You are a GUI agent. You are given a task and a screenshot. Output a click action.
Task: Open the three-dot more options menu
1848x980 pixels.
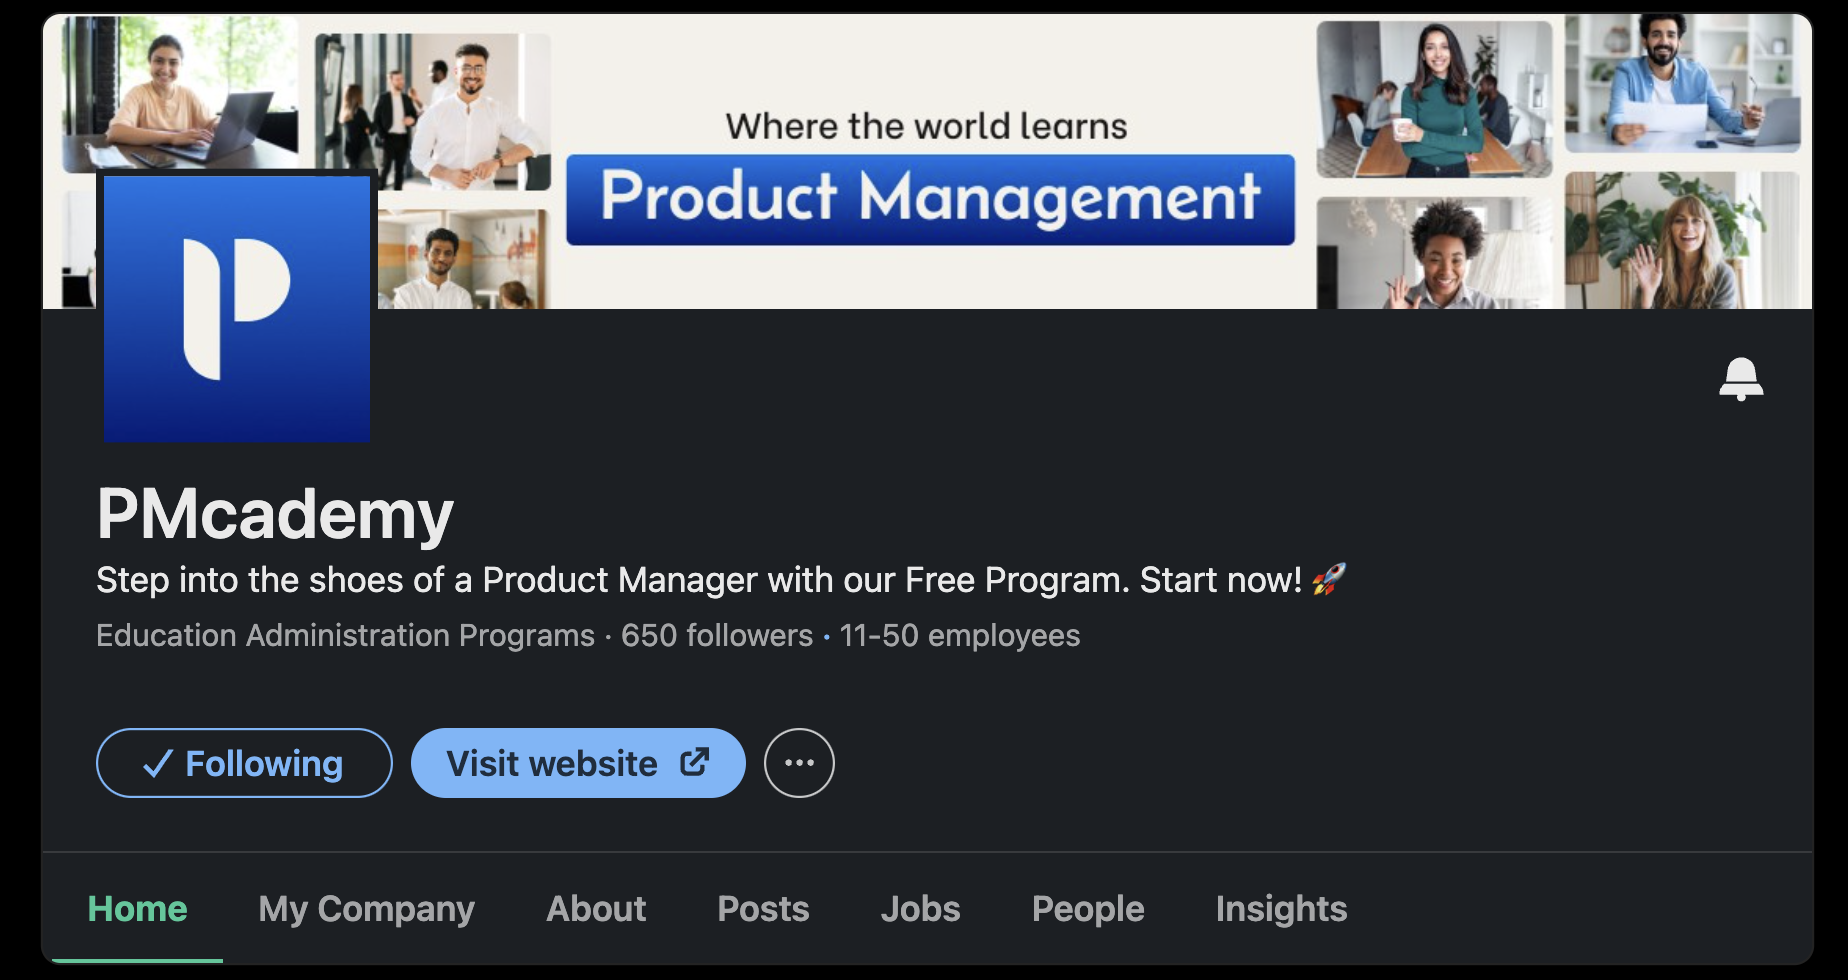[x=799, y=763]
